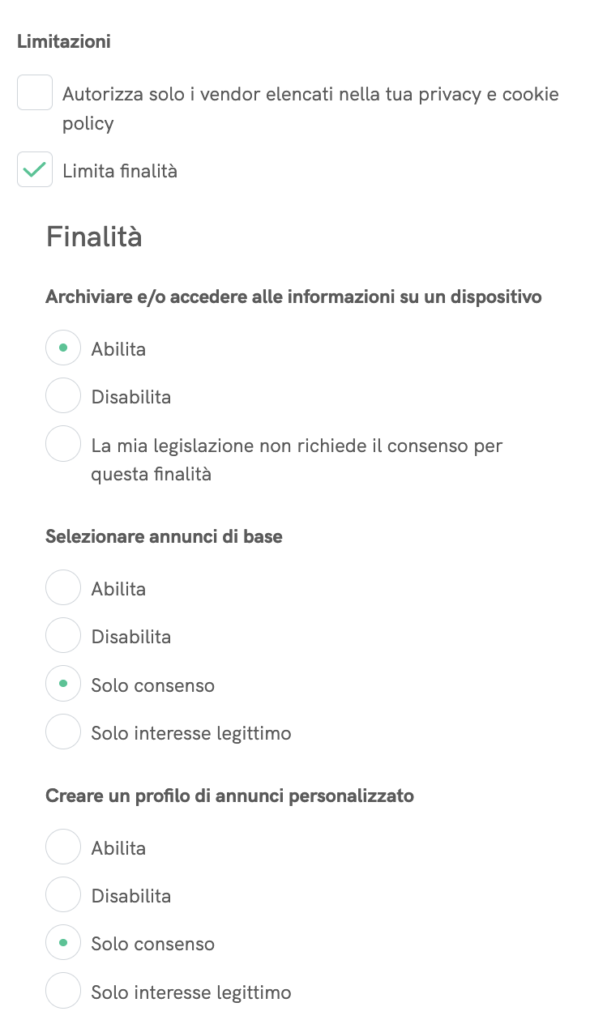590x1024 pixels.
Task: Enable 'Abilita' for Creare un profilo personalizzato
Action: pyautogui.click(x=62, y=847)
